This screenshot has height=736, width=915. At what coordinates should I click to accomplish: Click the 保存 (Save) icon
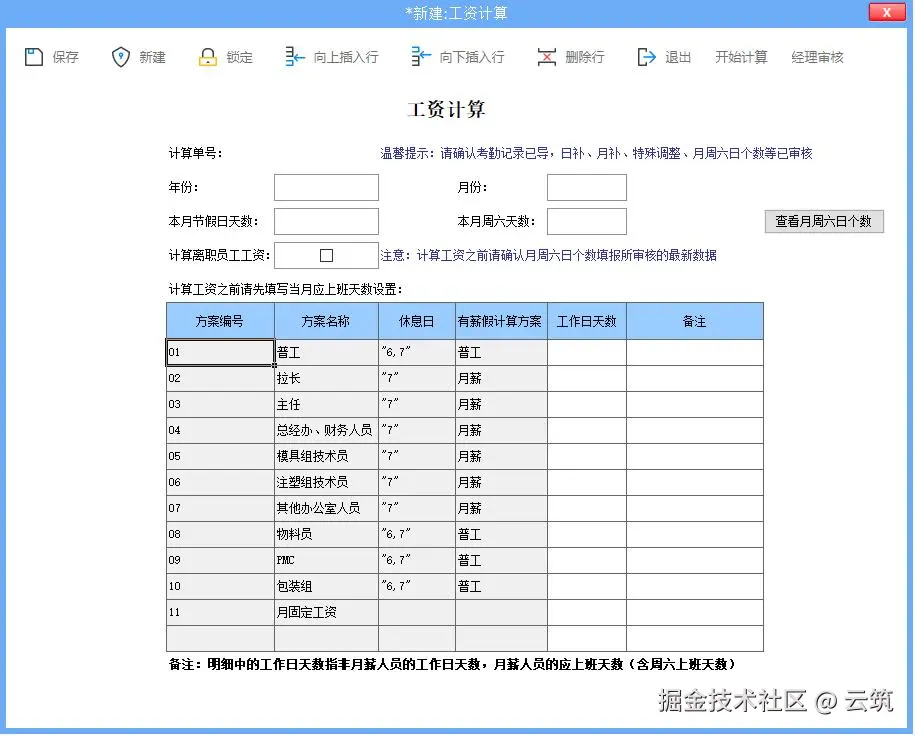click(33, 57)
